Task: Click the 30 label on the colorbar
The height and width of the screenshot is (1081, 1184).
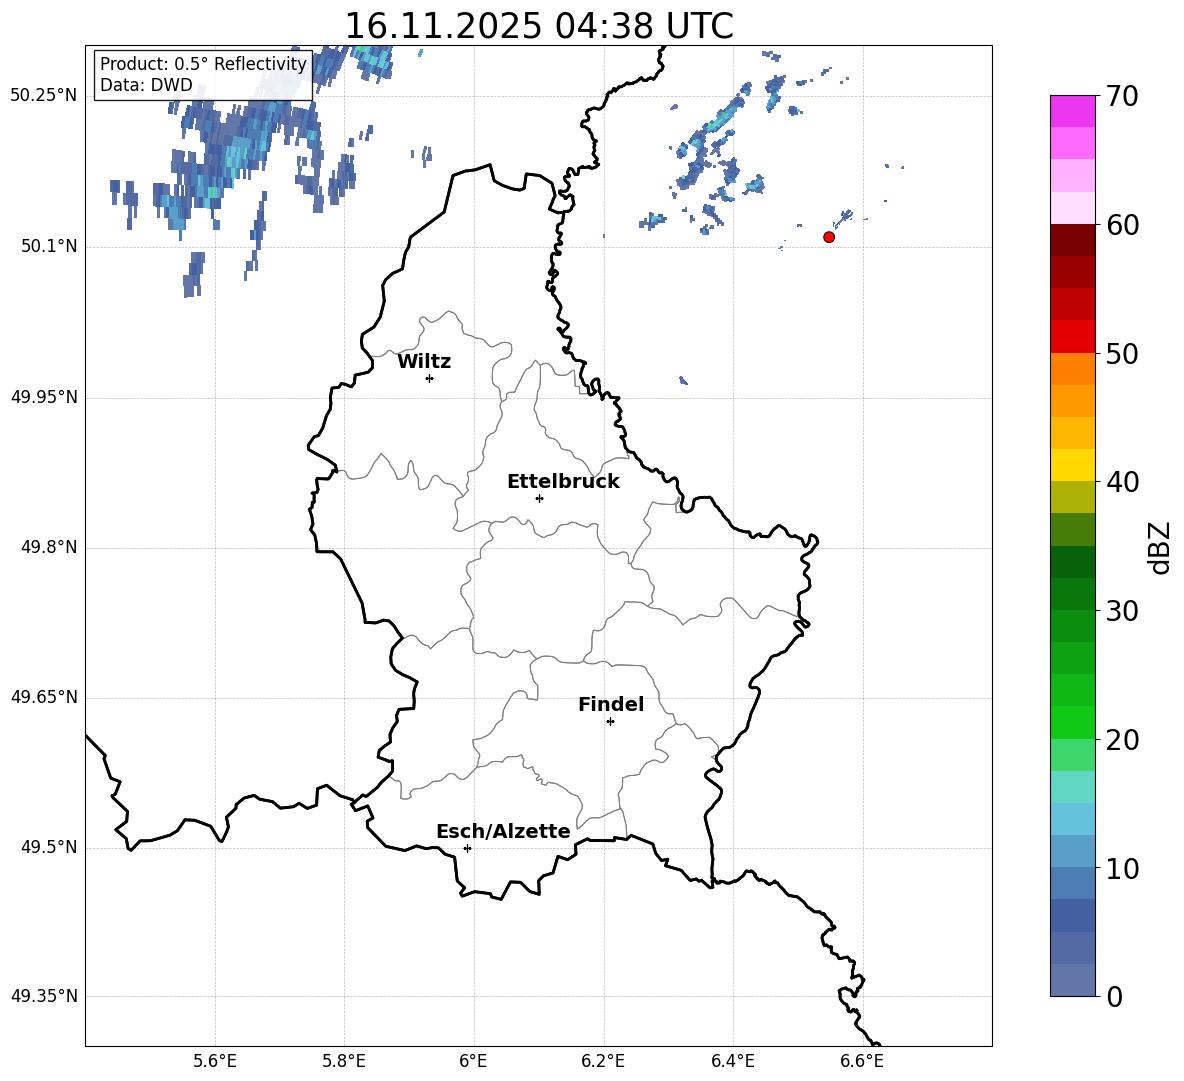Action: 1122,611
